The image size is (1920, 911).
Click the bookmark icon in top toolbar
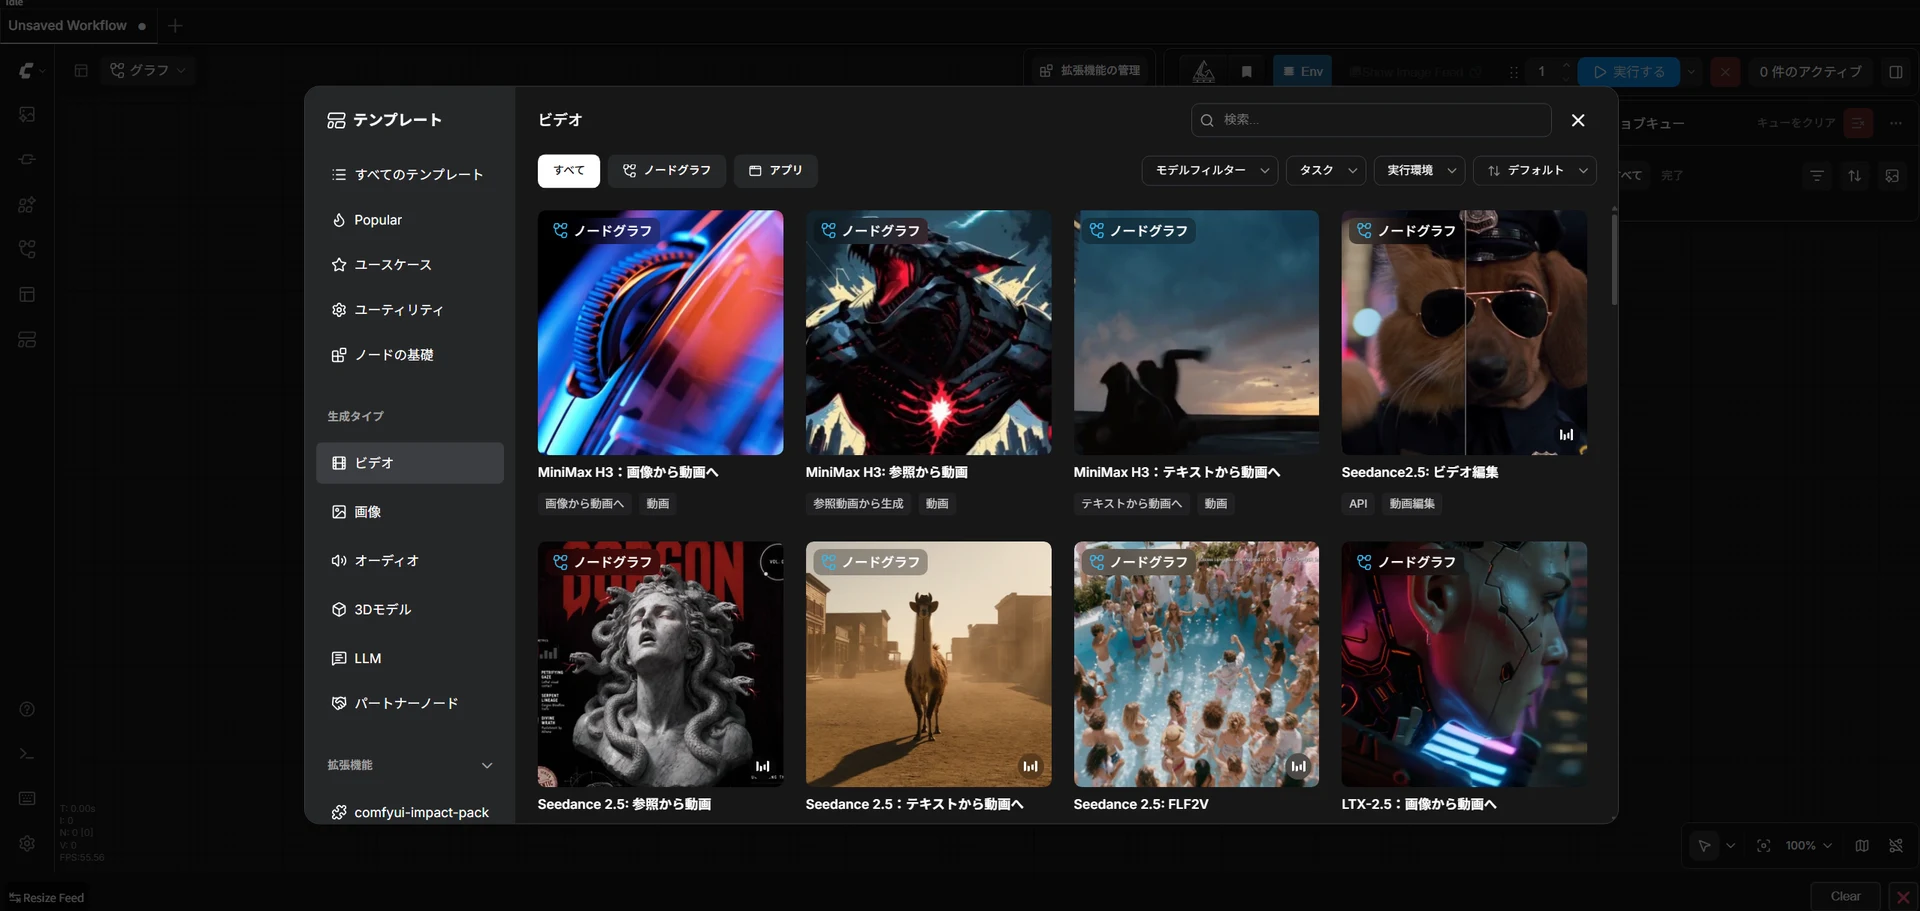[1246, 72]
